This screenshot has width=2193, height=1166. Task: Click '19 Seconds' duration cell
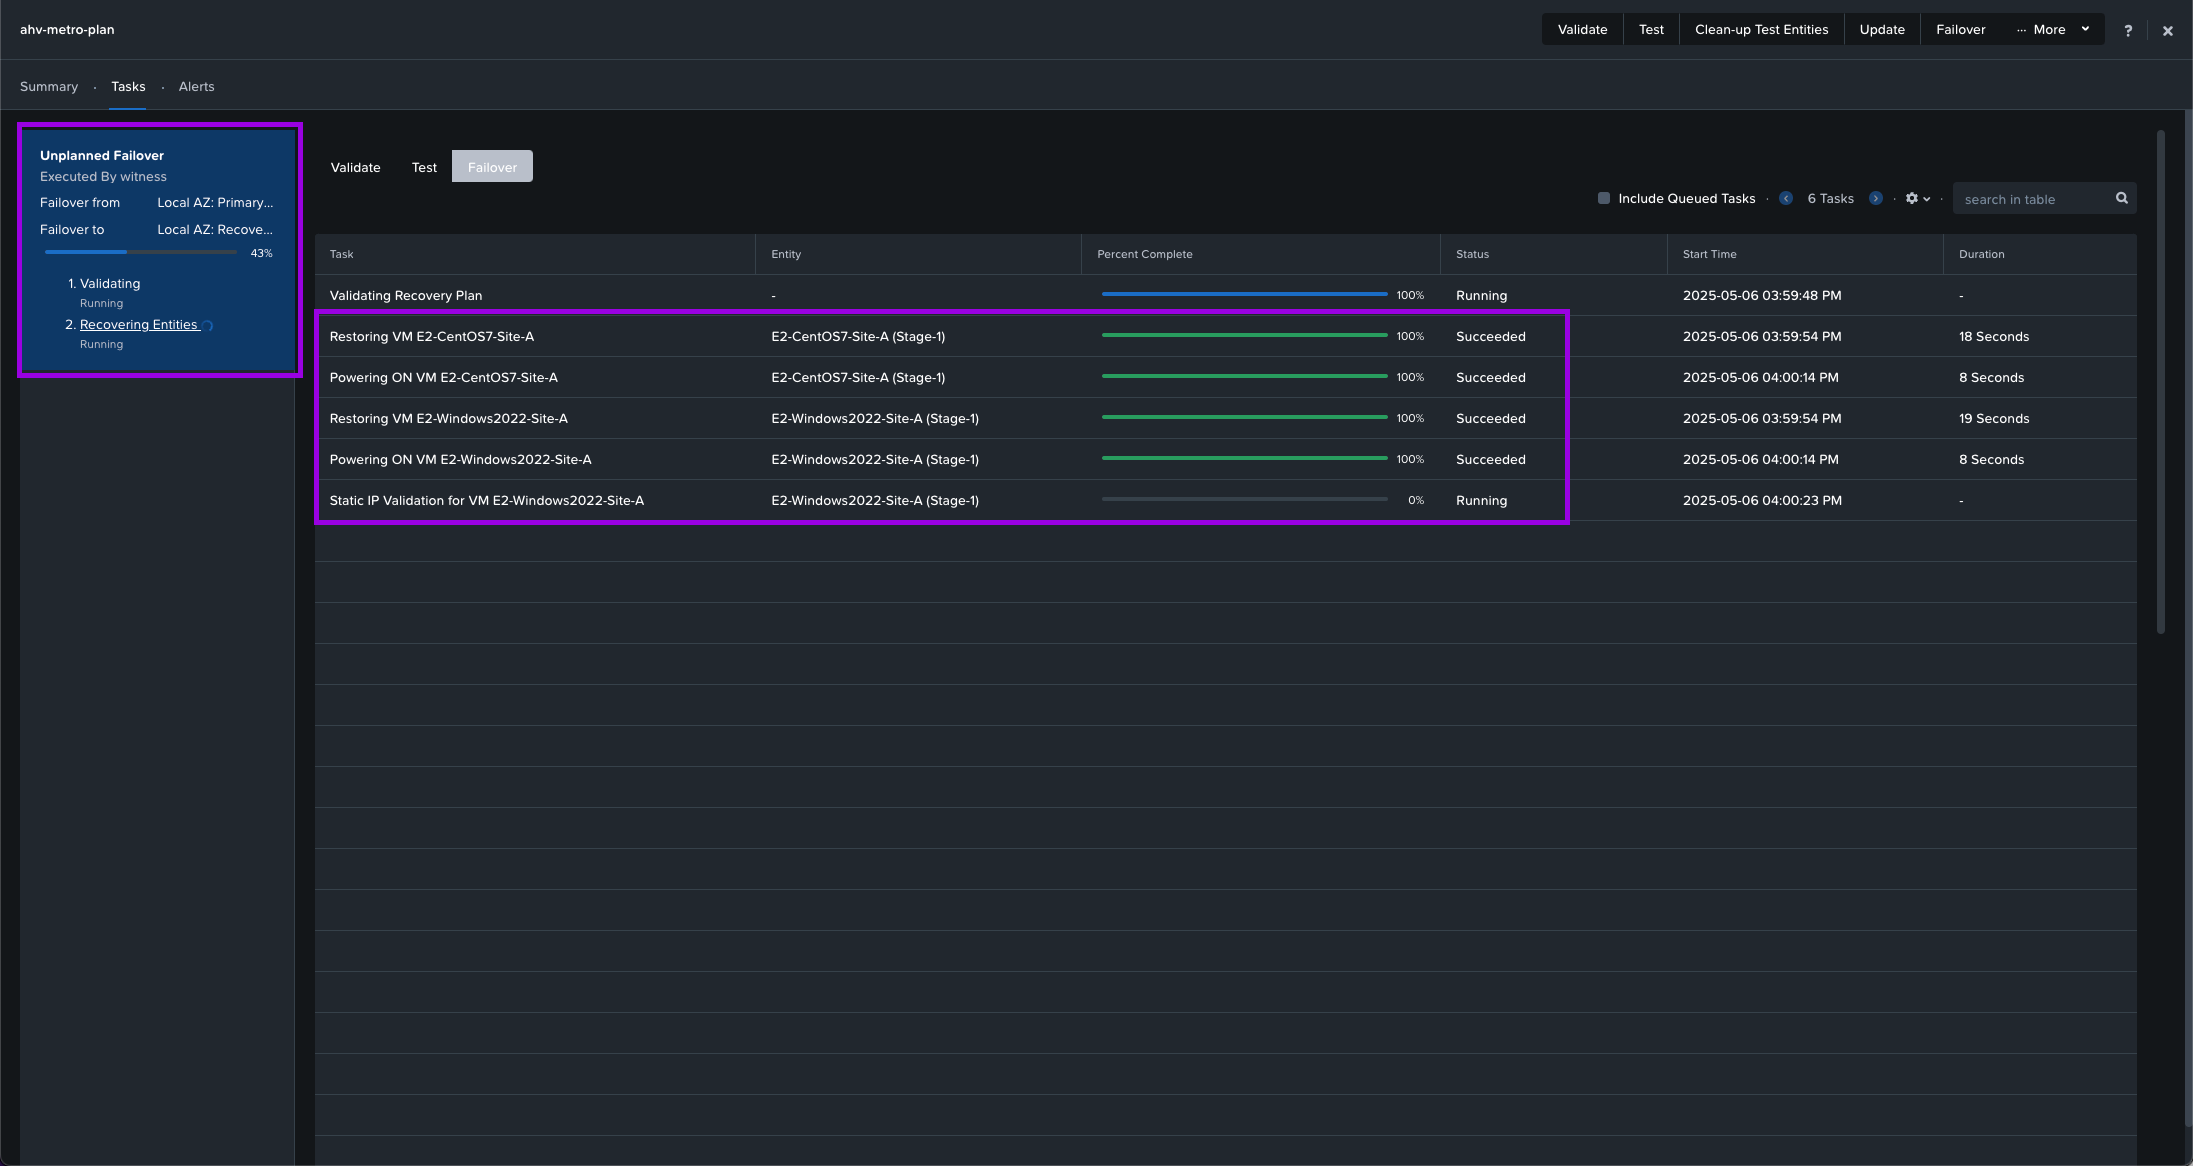tap(1993, 418)
